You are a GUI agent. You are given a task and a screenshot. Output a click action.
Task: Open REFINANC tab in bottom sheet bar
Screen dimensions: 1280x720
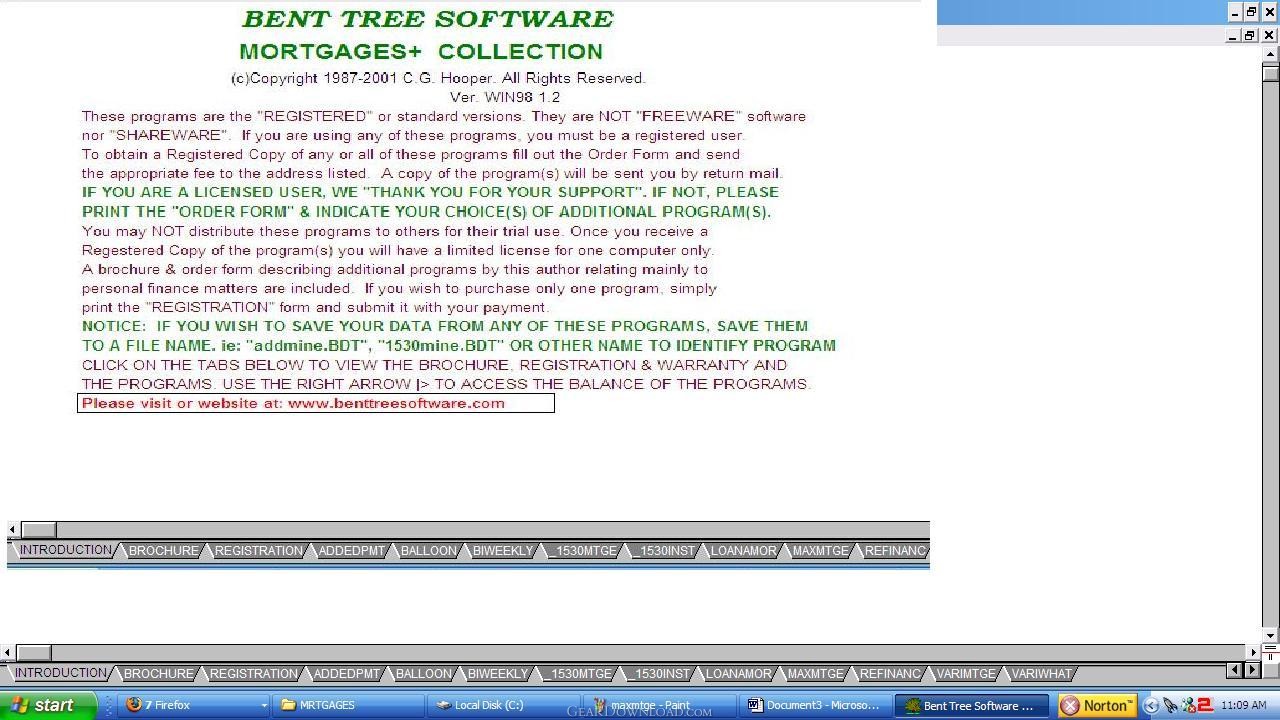tap(890, 674)
